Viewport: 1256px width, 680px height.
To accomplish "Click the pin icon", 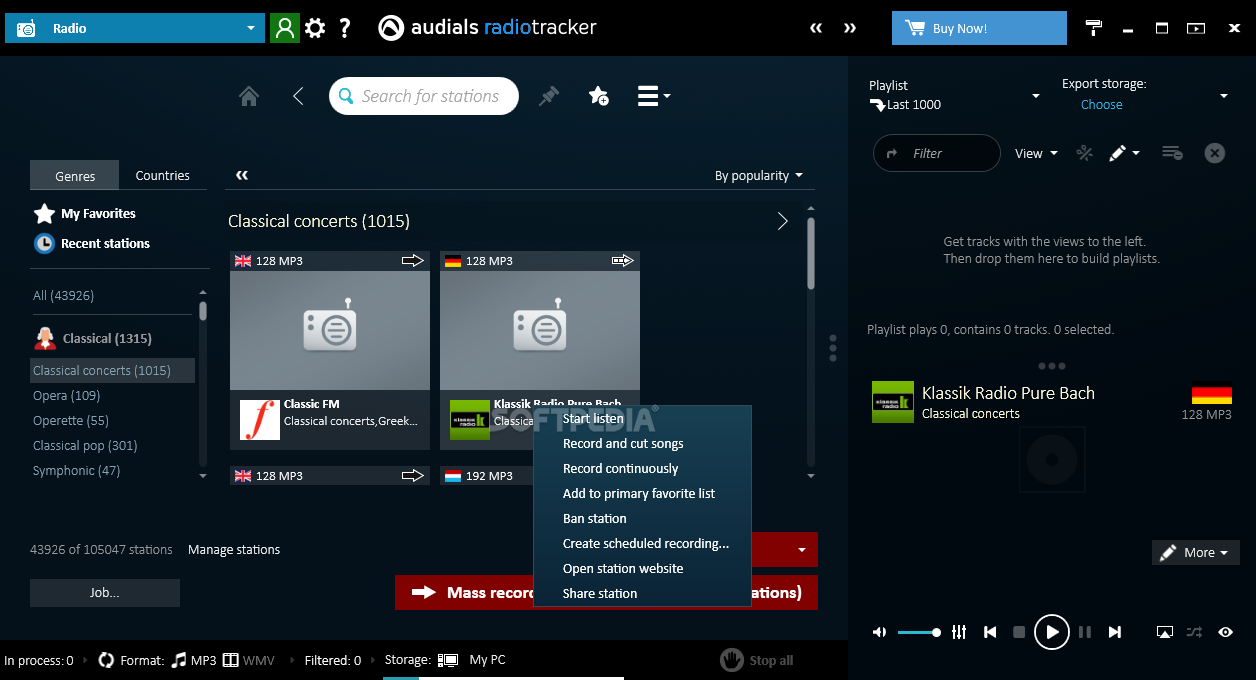I will pos(548,96).
